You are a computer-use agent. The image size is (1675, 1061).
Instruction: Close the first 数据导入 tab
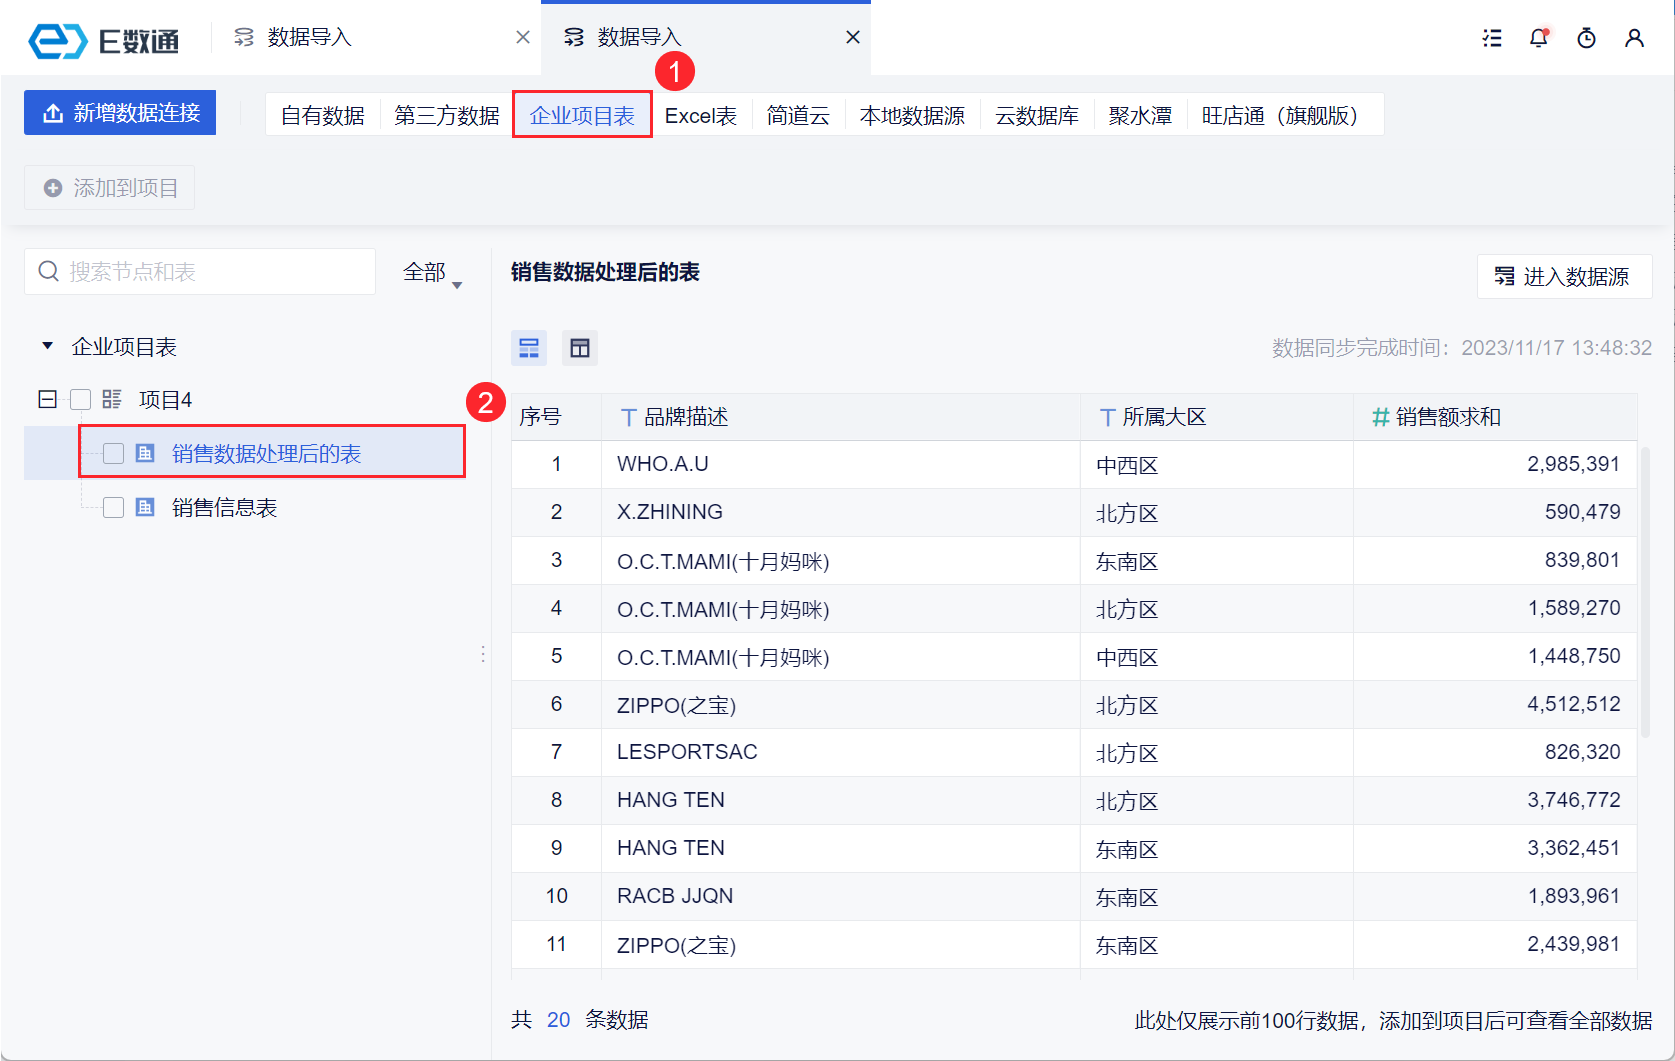click(523, 37)
